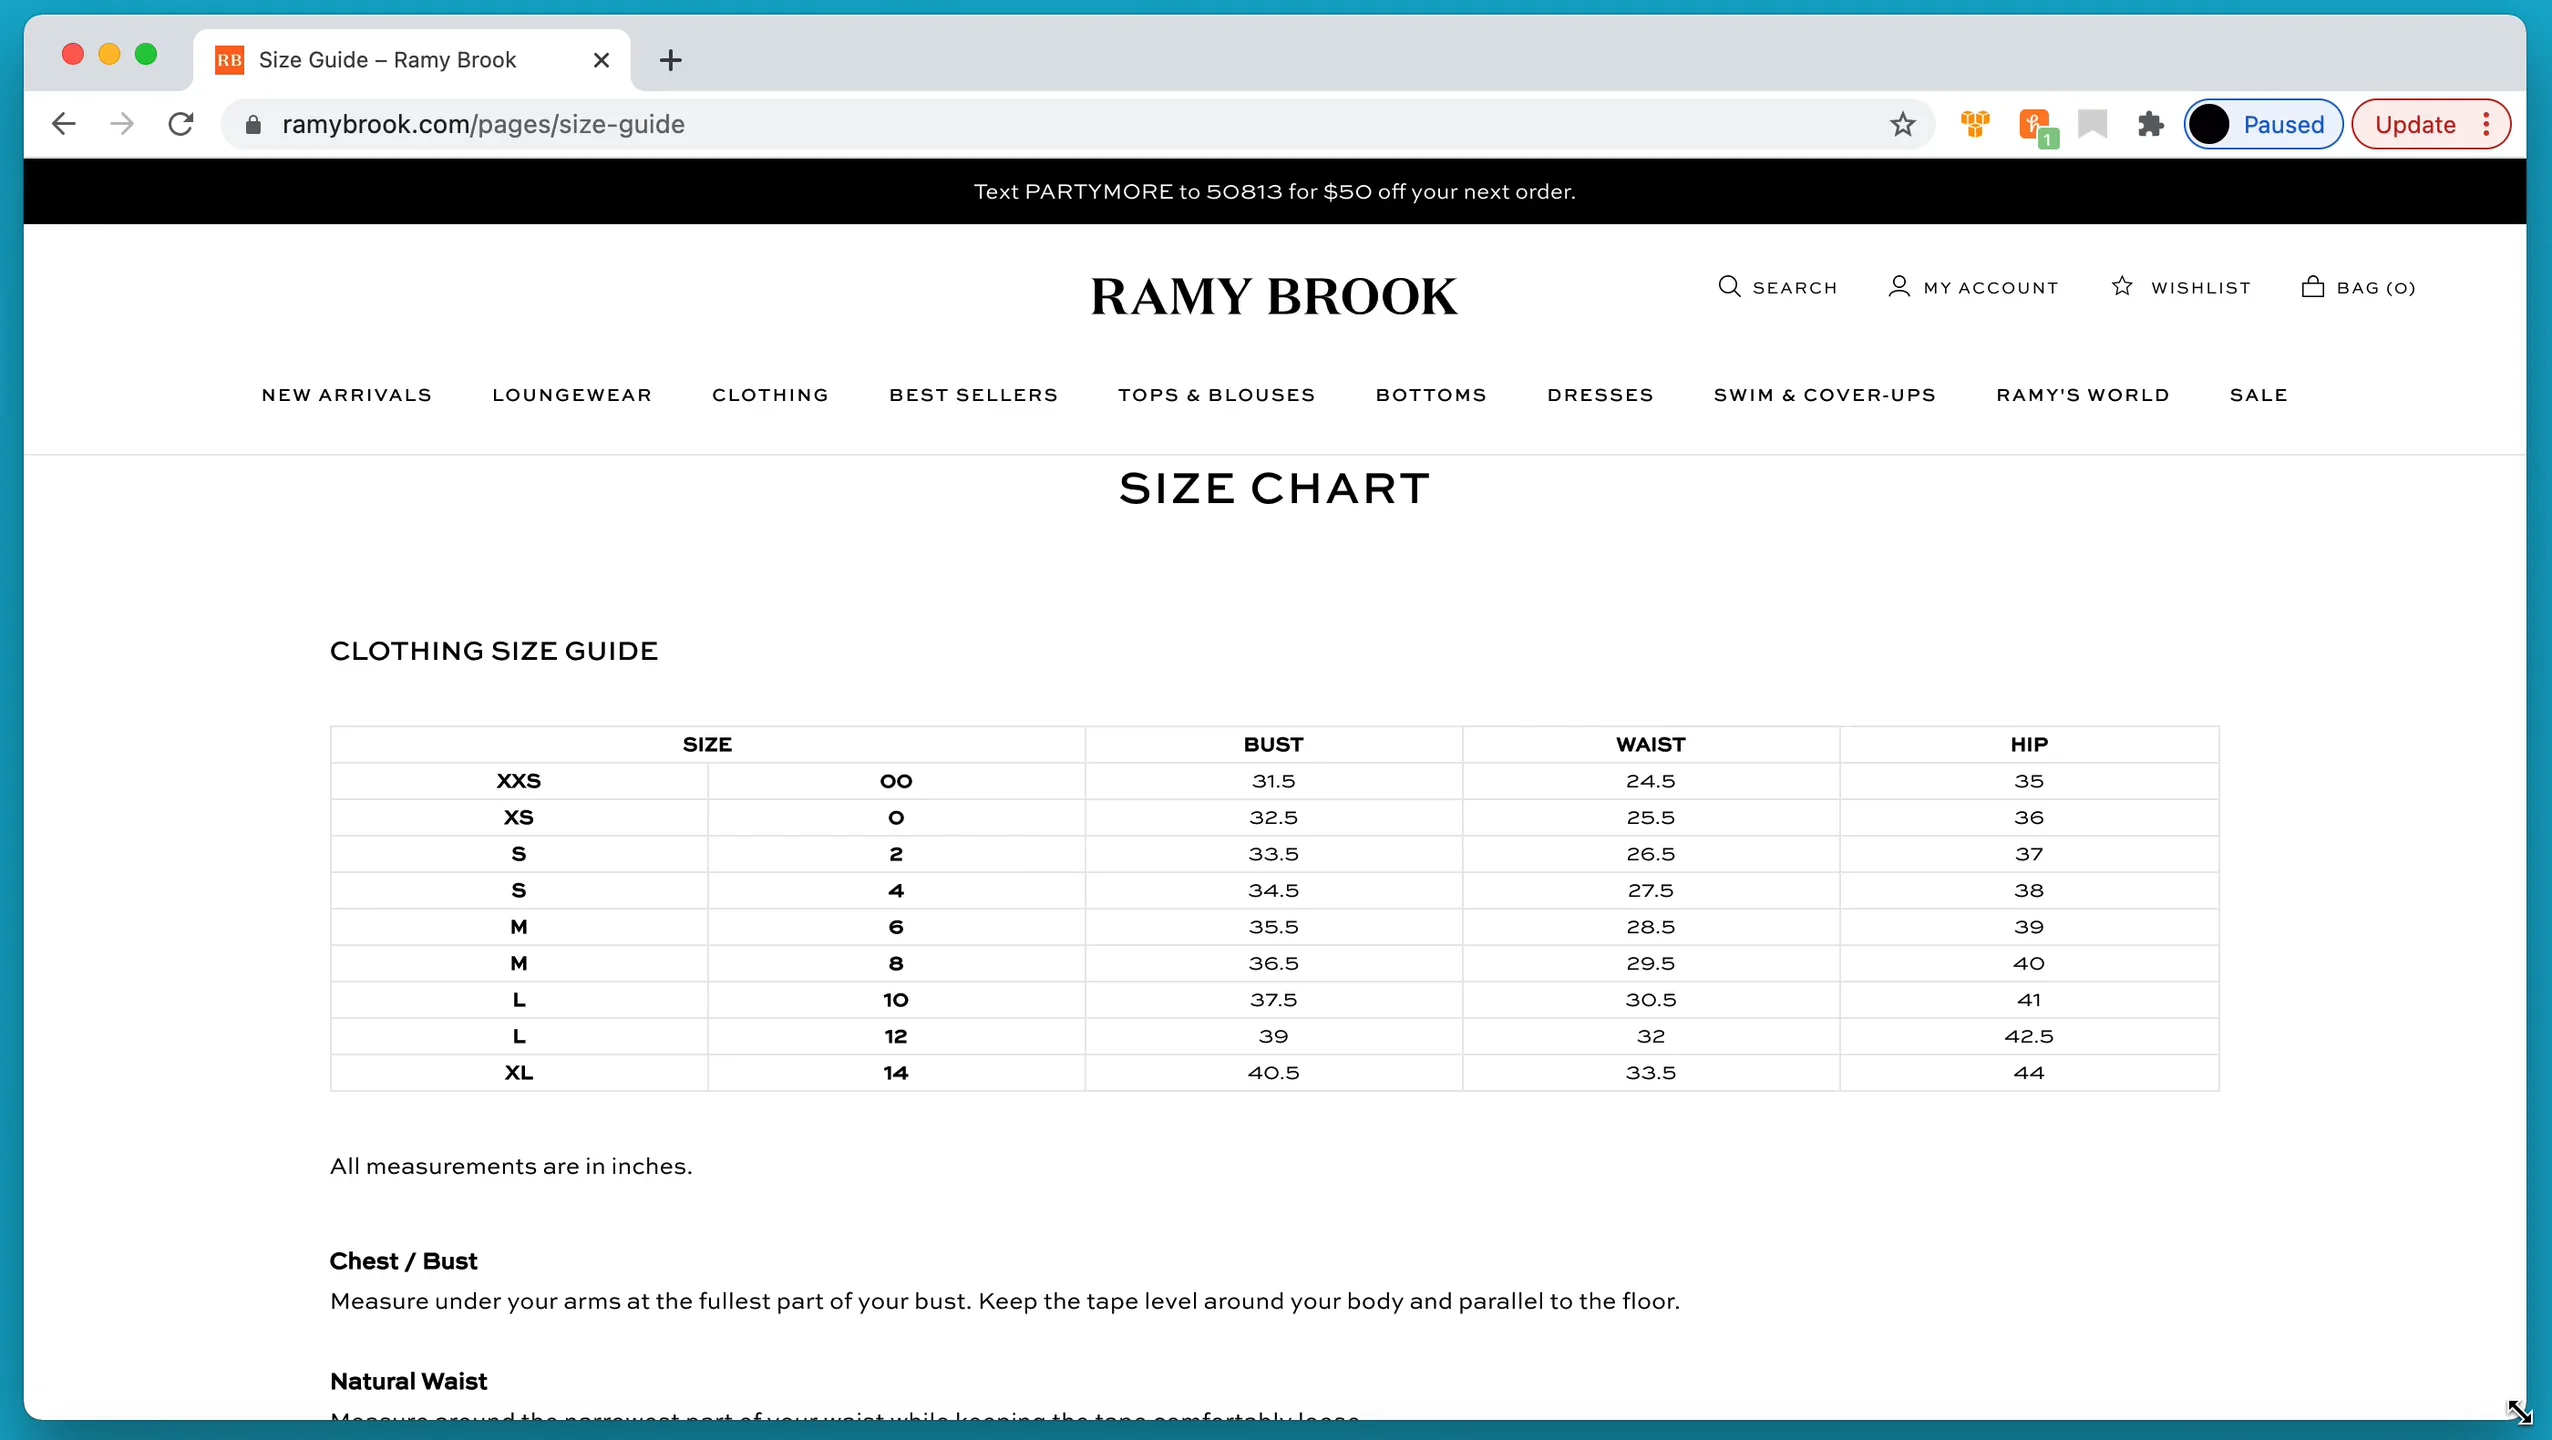Select the NEW ARRIVALS menu item
2552x1440 pixels.
point(347,394)
